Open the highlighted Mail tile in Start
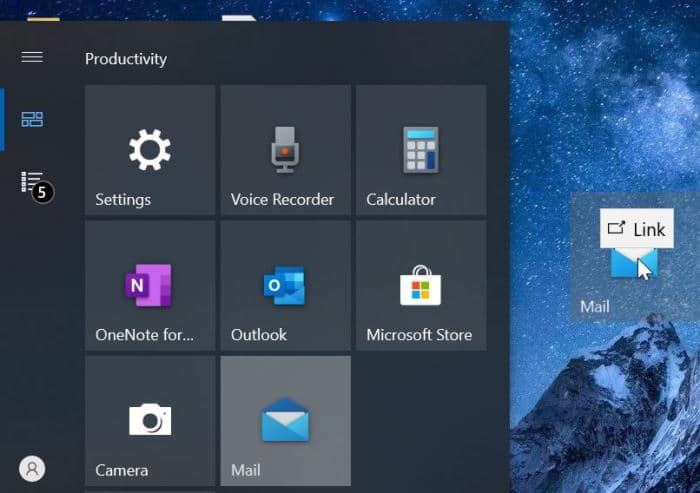 coord(286,421)
